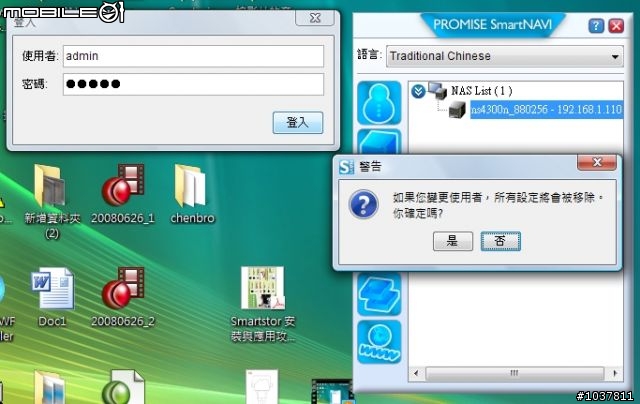Screen dimensions: 640x404
Task: Focus the 密碼 password field
Action: pyautogui.click(x=193, y=84)
